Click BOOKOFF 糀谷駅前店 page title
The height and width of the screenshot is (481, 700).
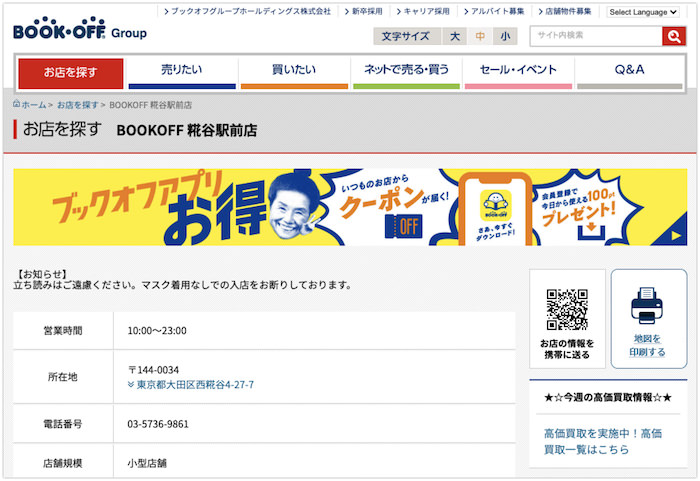tap(187, 130)
